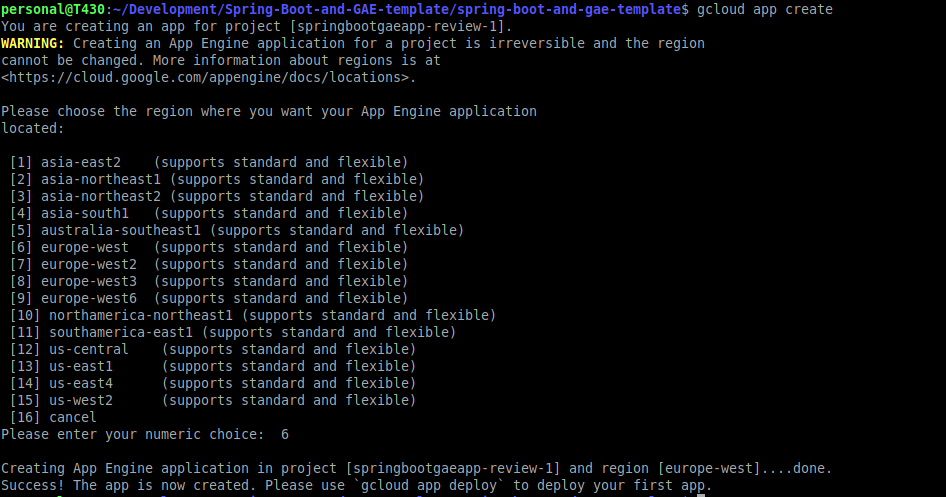946x497 pixels.
Task: Click the 'cannot be changed' warning line
Action: point(221,60)
